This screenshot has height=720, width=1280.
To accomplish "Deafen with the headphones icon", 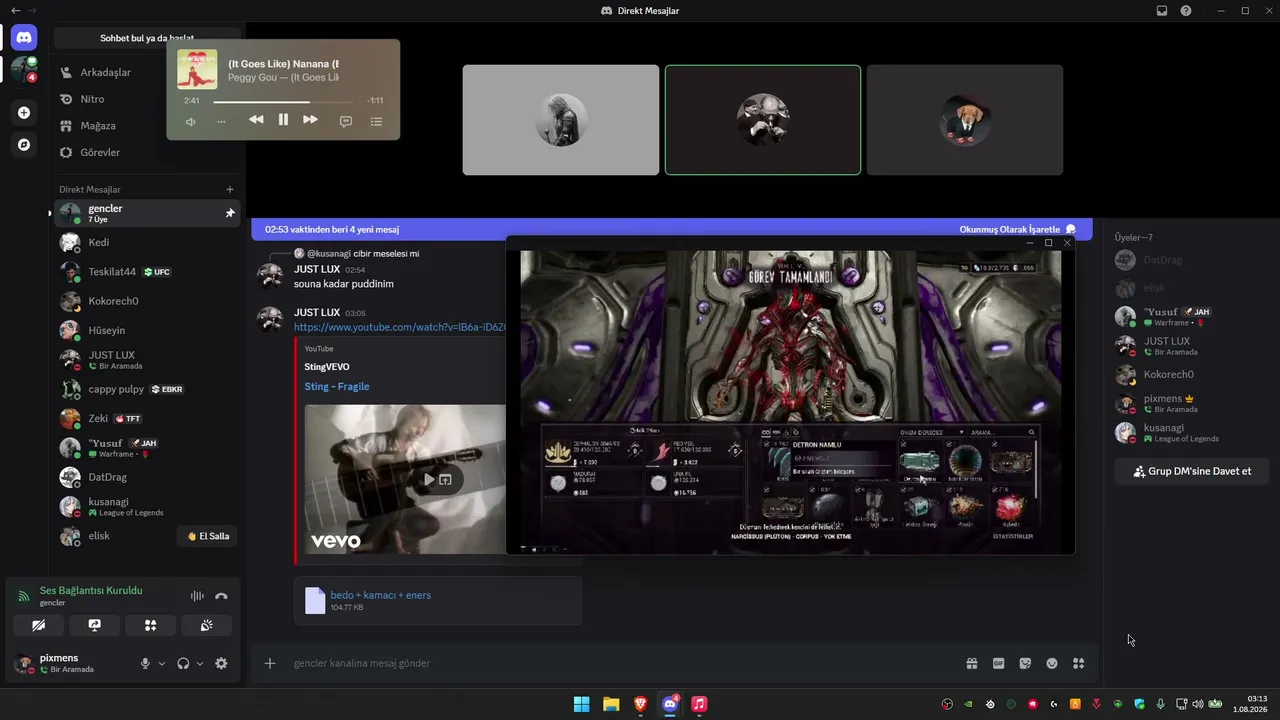I will pos(183,663).
